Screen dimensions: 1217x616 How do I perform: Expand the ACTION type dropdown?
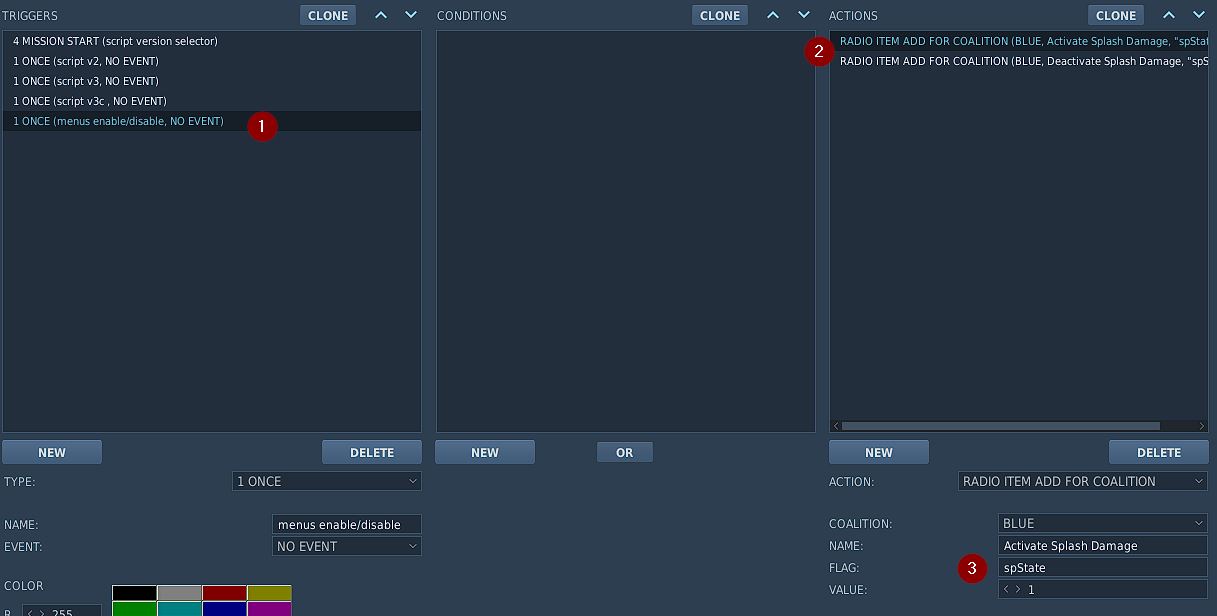(x=1082, y=481)
